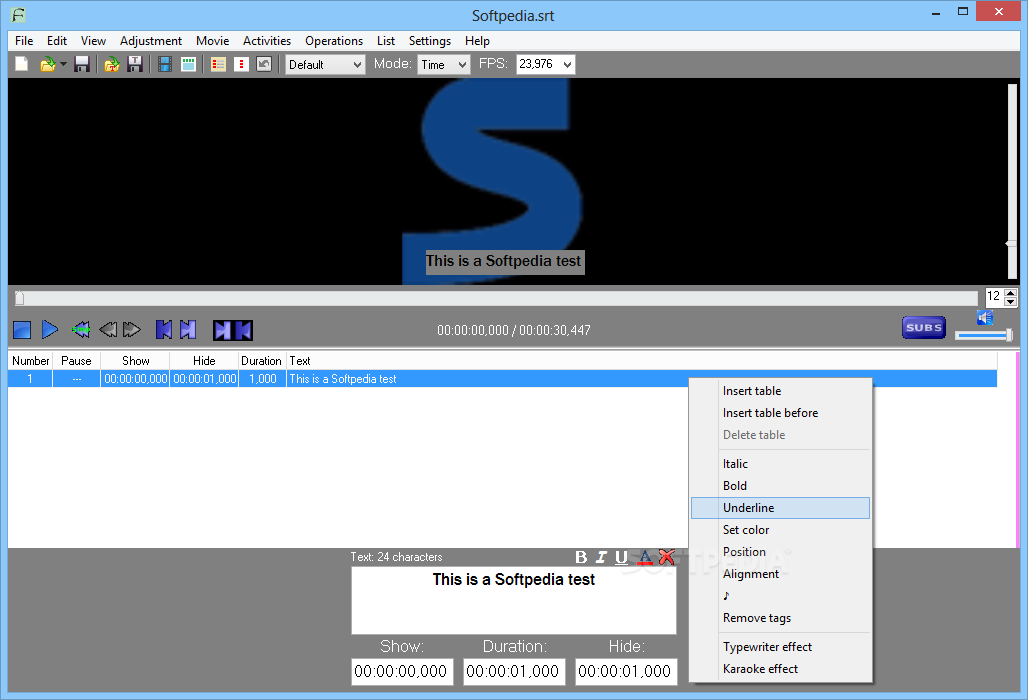Open a subtitle file with folder icon
This screenshot has height=700, width=1028.
click(47, 64)
